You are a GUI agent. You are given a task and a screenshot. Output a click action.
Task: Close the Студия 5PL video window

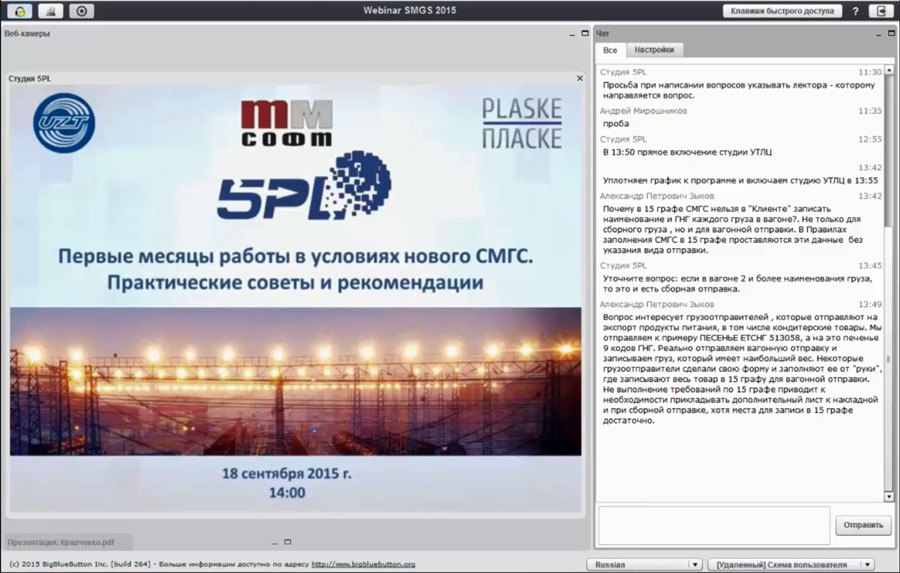[579, 78]
